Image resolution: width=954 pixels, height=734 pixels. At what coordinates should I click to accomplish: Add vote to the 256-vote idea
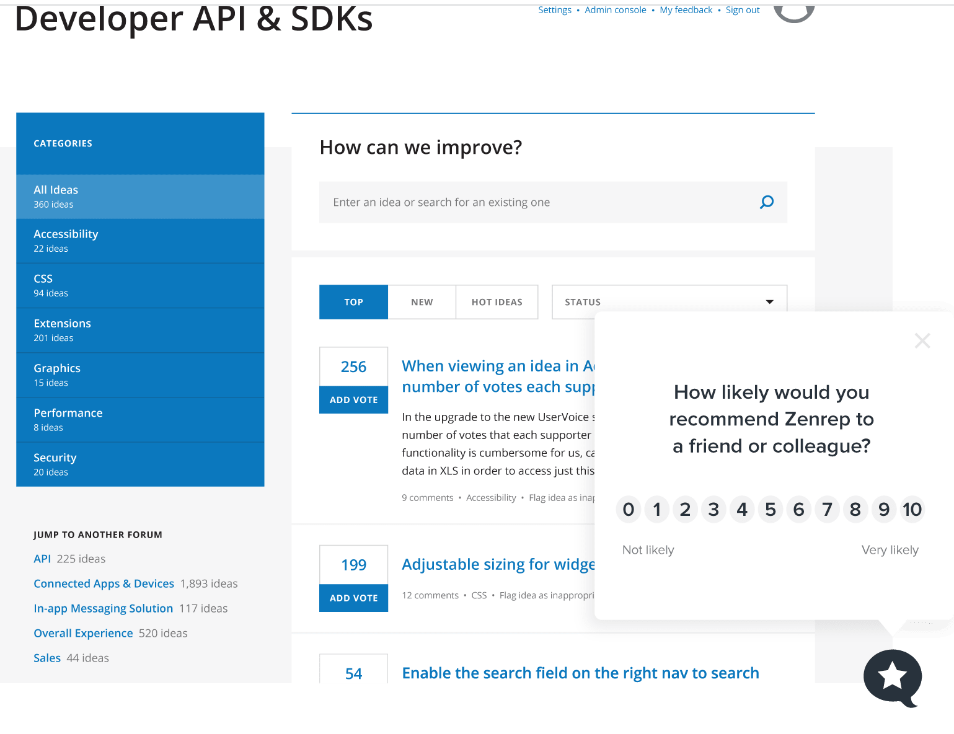(354, 400)
